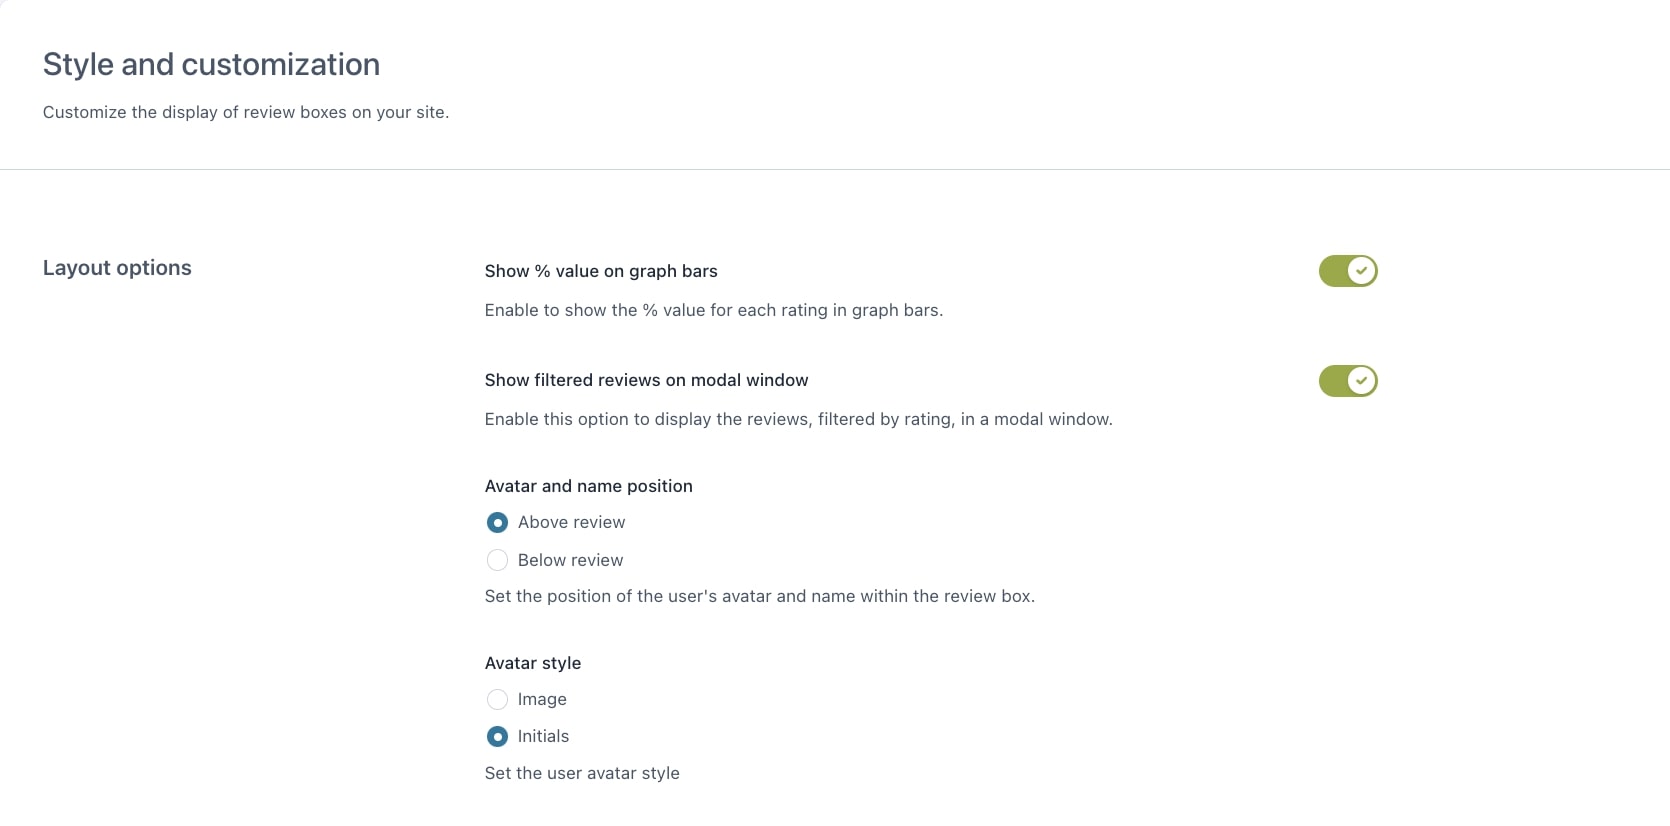Click the checkmark icon in the modal window toggle
1670x826 pixels.
[x=1361, y=381]
